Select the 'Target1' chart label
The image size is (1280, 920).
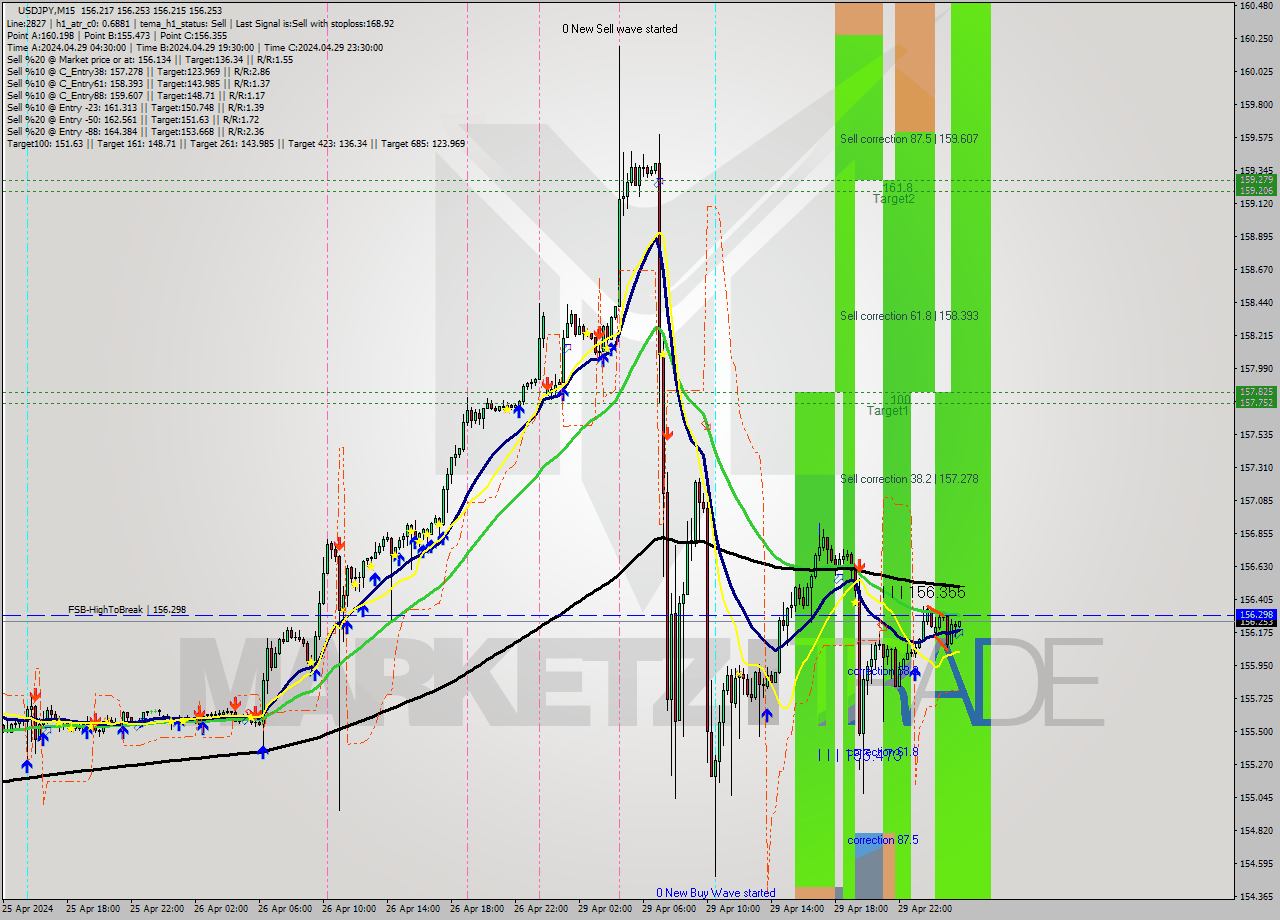[x=888, y=411]
